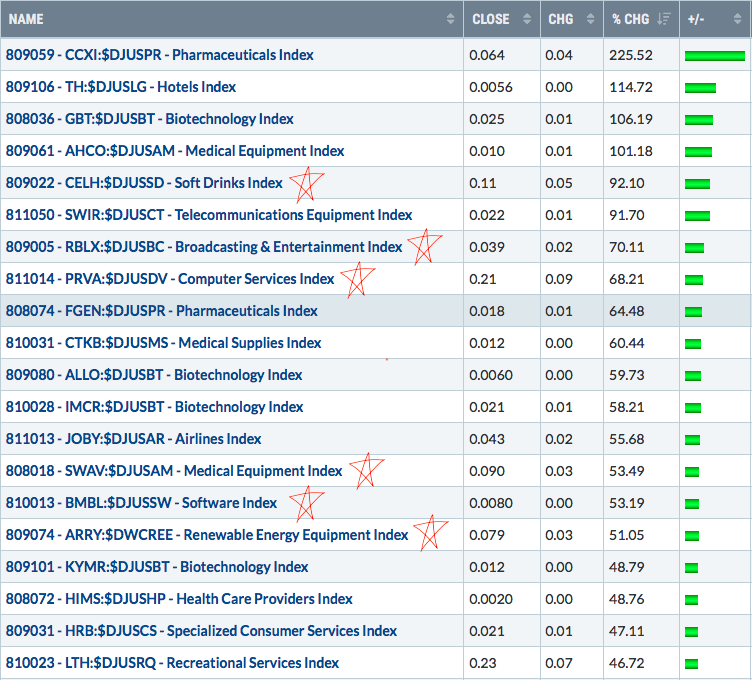Viewport: 752px width, 680px height.
Task: Click the 91.70 percent change value
Action: click(627, 215)
